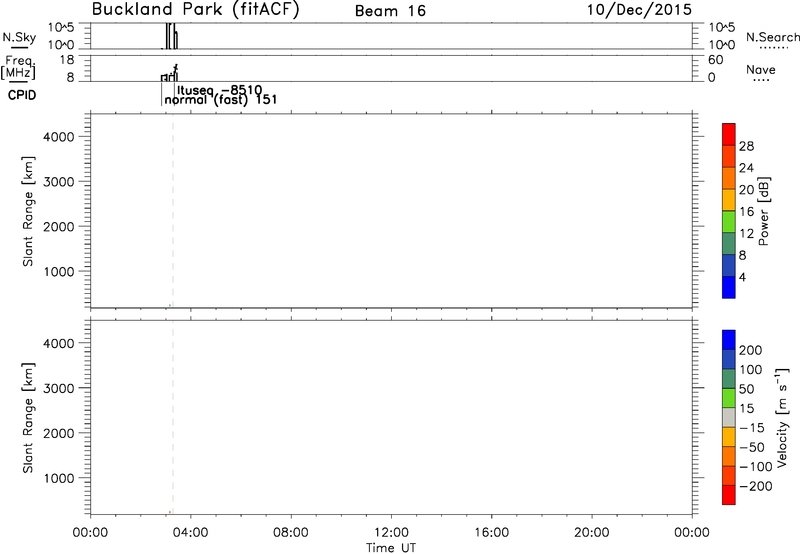The width and height of the screenshot is (800, 554).
Task: Click the 'Velocity [m s-1]' colorbar label
Action: point(781,418)
